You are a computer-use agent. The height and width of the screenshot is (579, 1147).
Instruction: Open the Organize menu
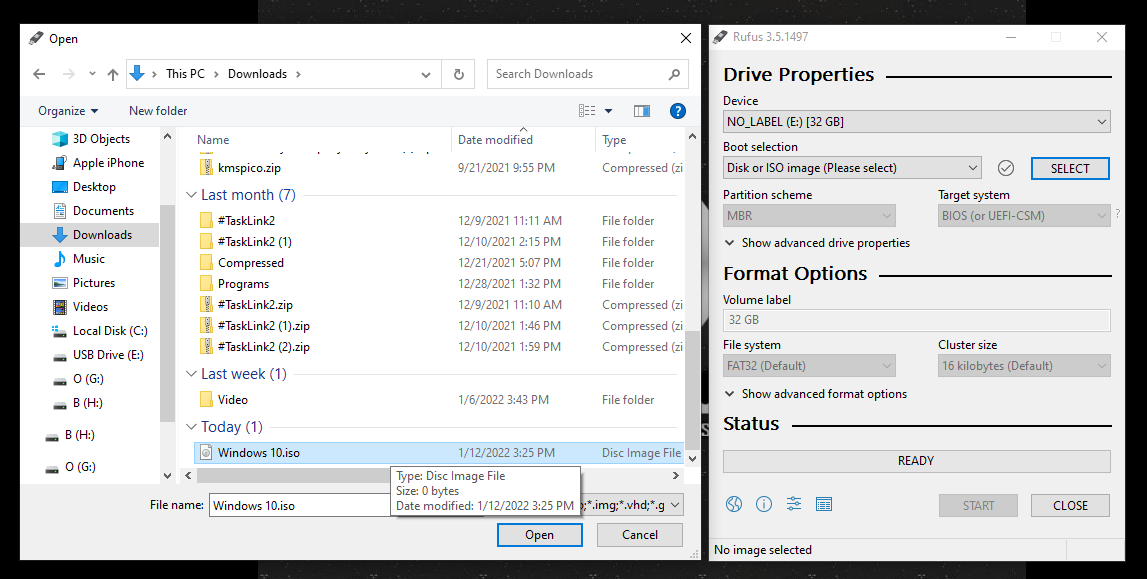[x=68, y=111]
